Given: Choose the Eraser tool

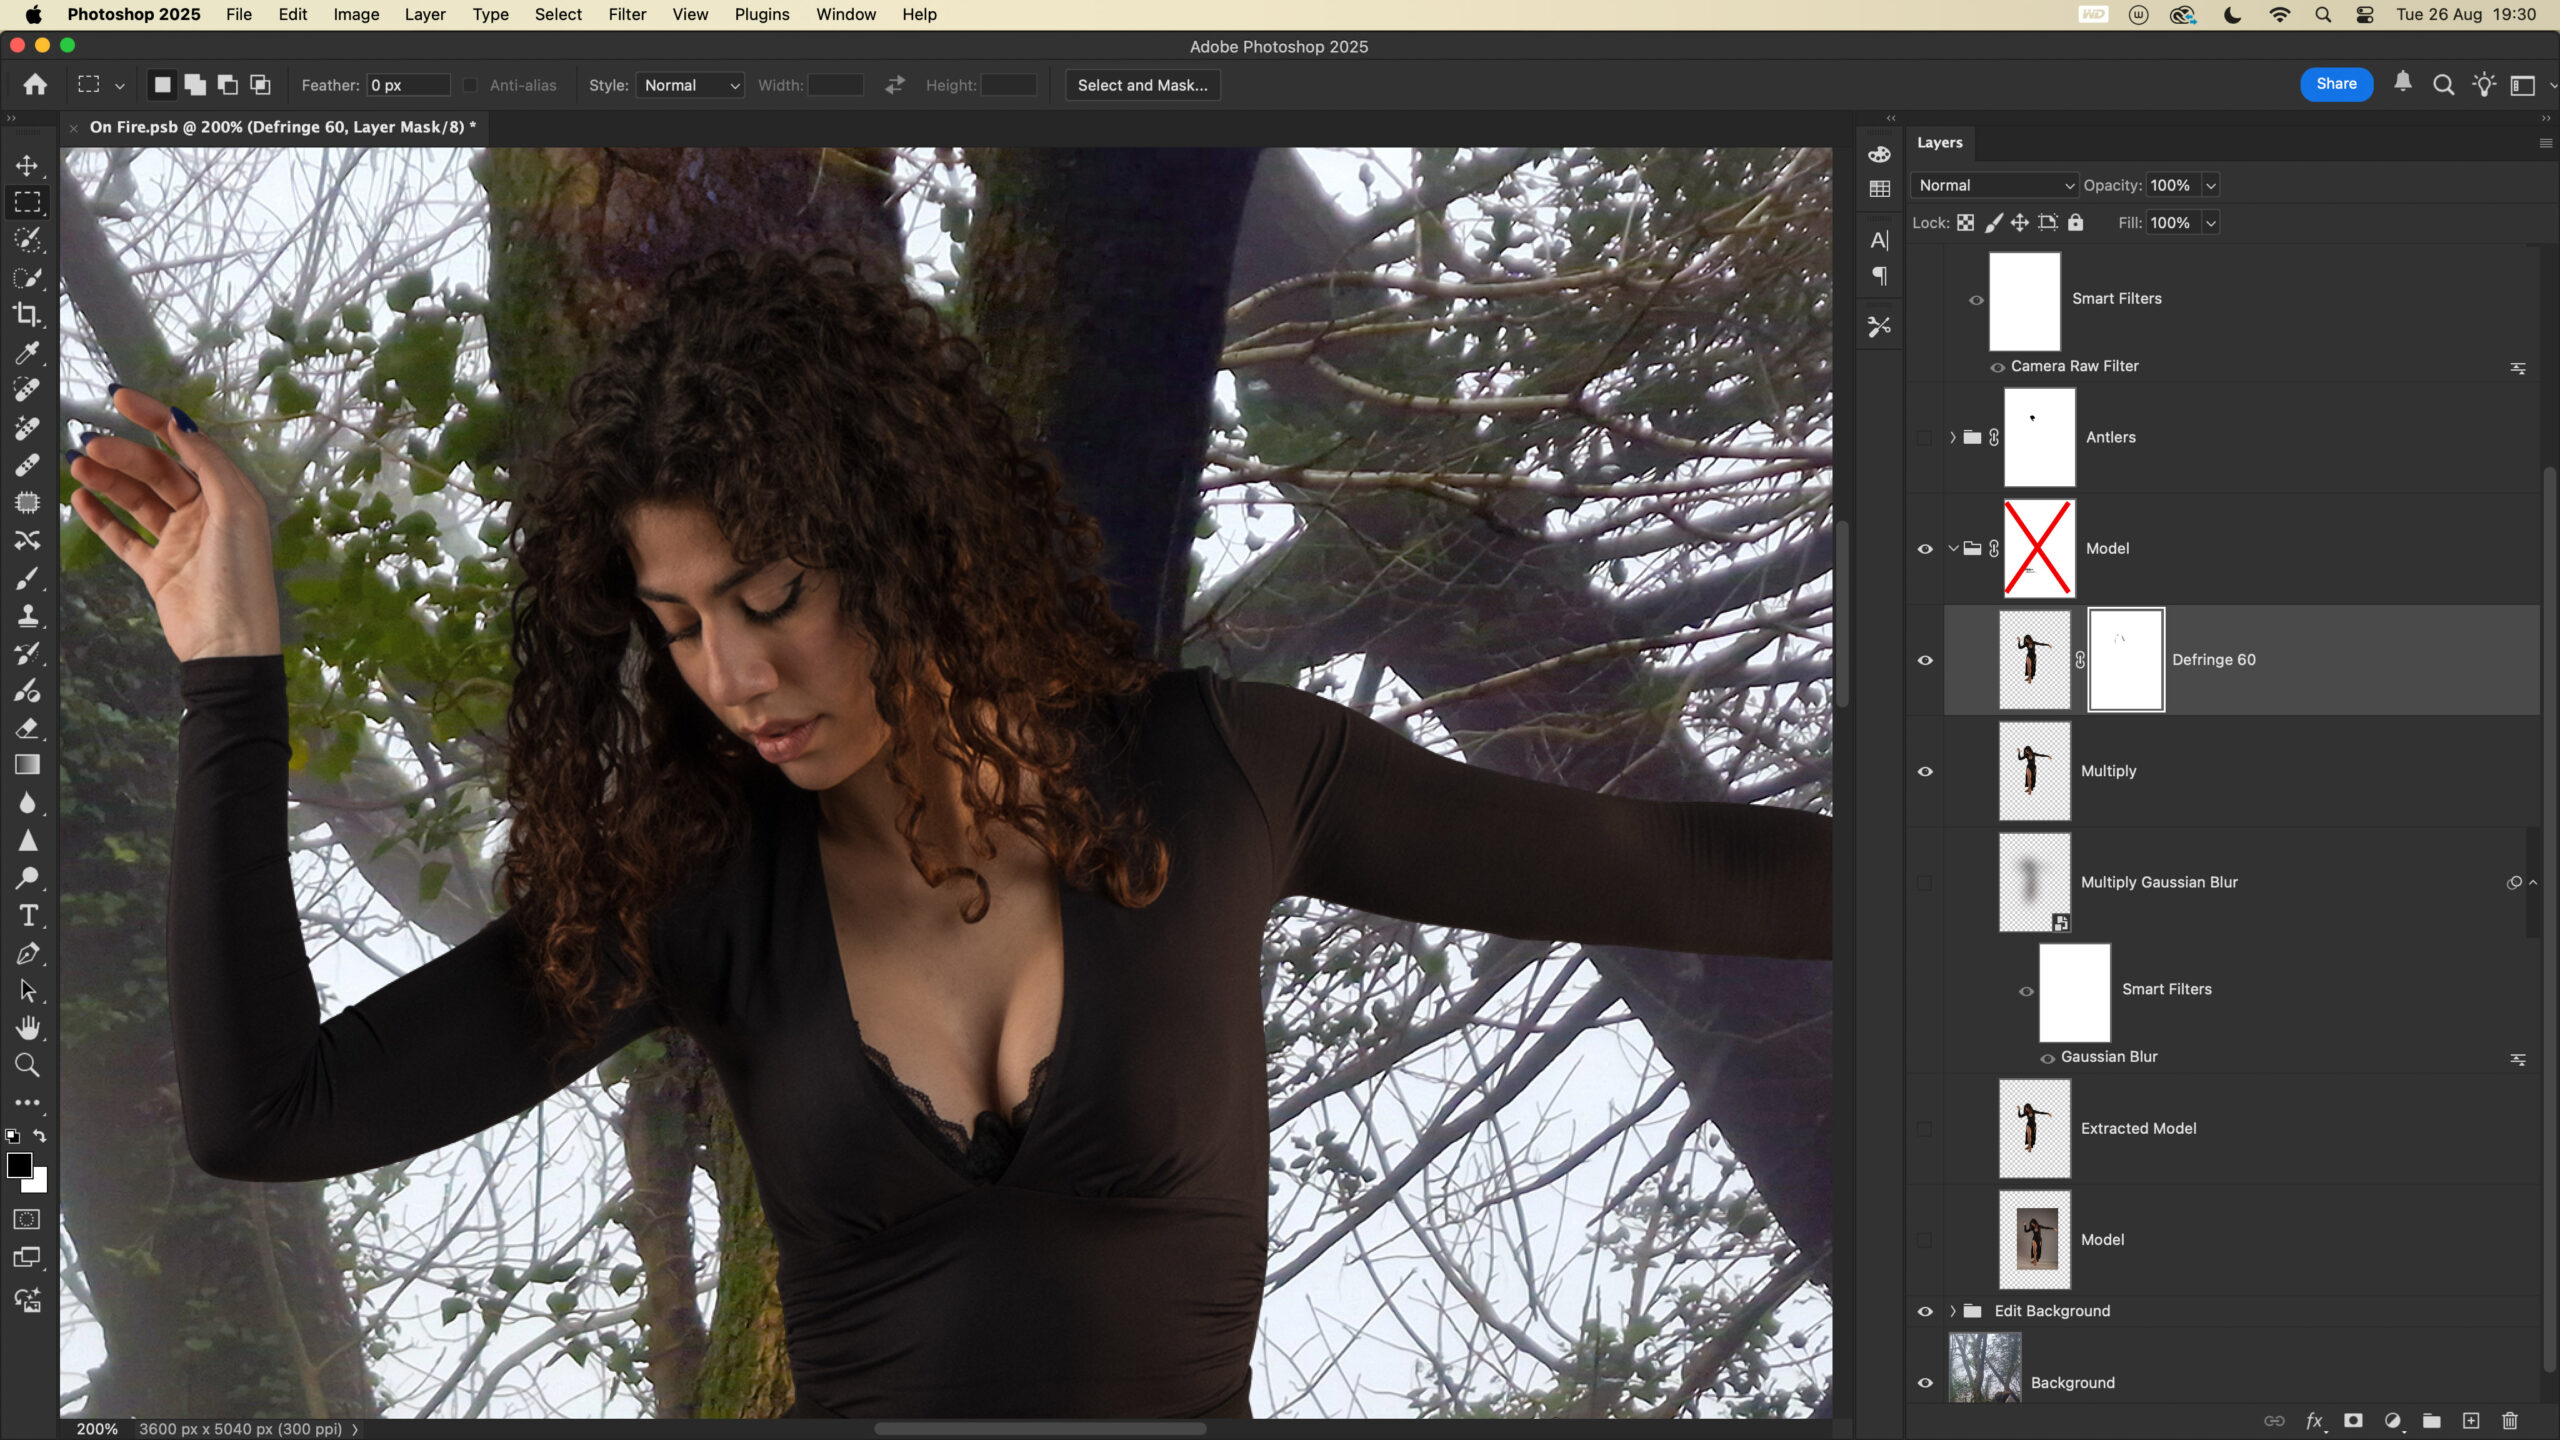Looking at the screenshot, I should coord(27,728).
